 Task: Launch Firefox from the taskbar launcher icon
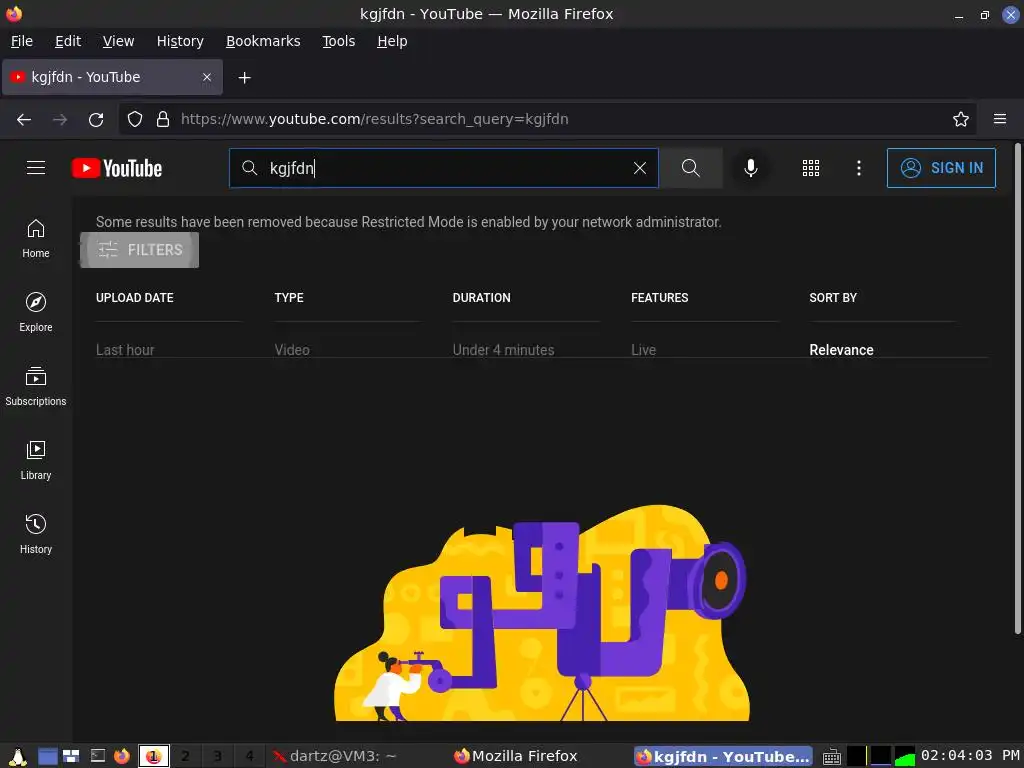pos(121,756)
